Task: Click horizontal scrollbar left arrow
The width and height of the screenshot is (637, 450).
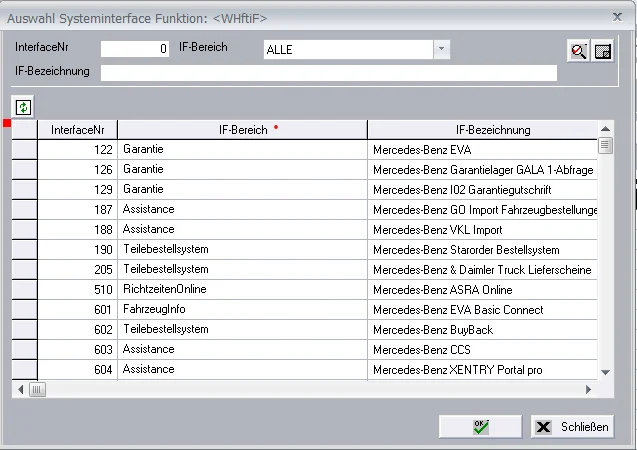Action: [x=20, y=389]
